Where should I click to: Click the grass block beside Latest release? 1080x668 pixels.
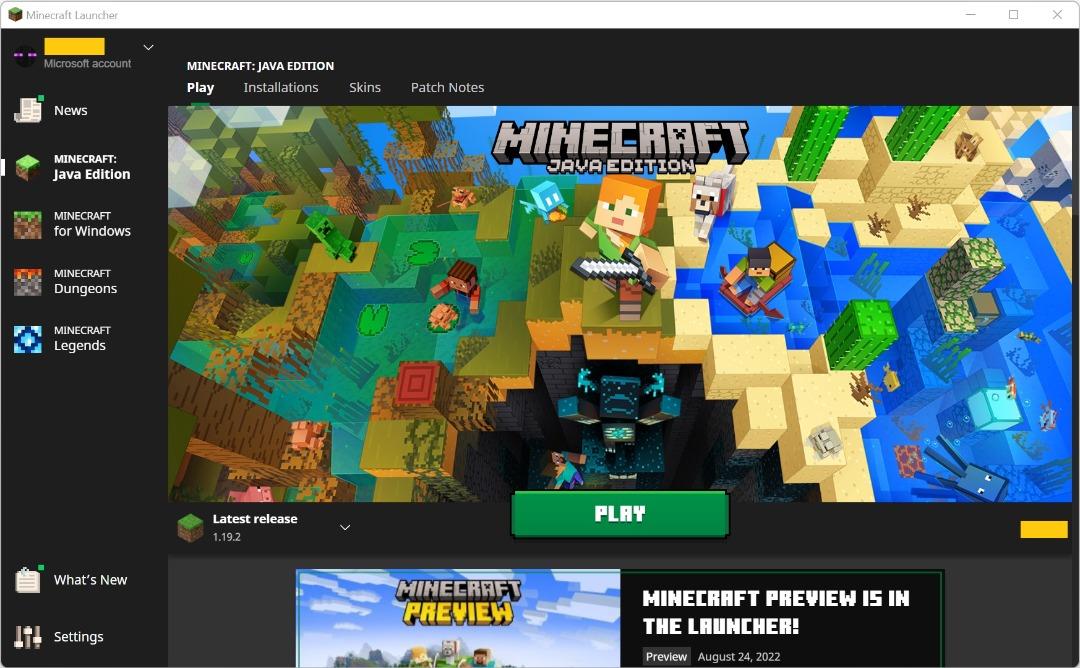tap(190, 528)
